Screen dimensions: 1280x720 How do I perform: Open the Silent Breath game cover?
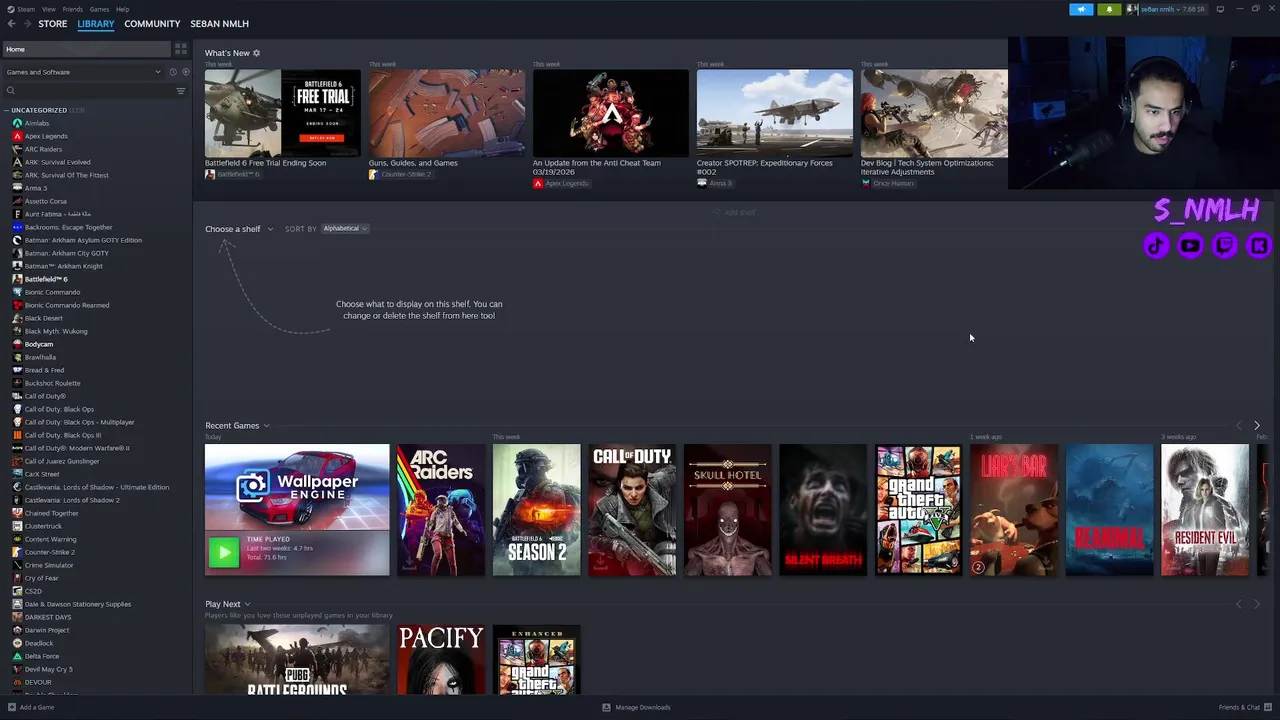pyautogui.click(x=823, y=510)
